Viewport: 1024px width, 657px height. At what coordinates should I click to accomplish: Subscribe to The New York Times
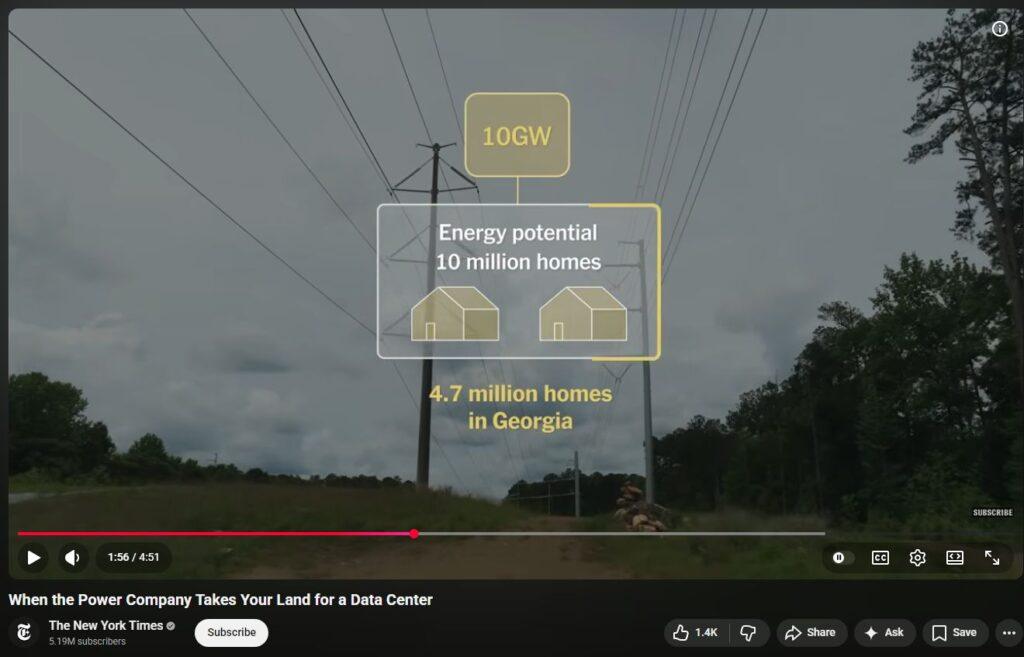click(231, 632)
